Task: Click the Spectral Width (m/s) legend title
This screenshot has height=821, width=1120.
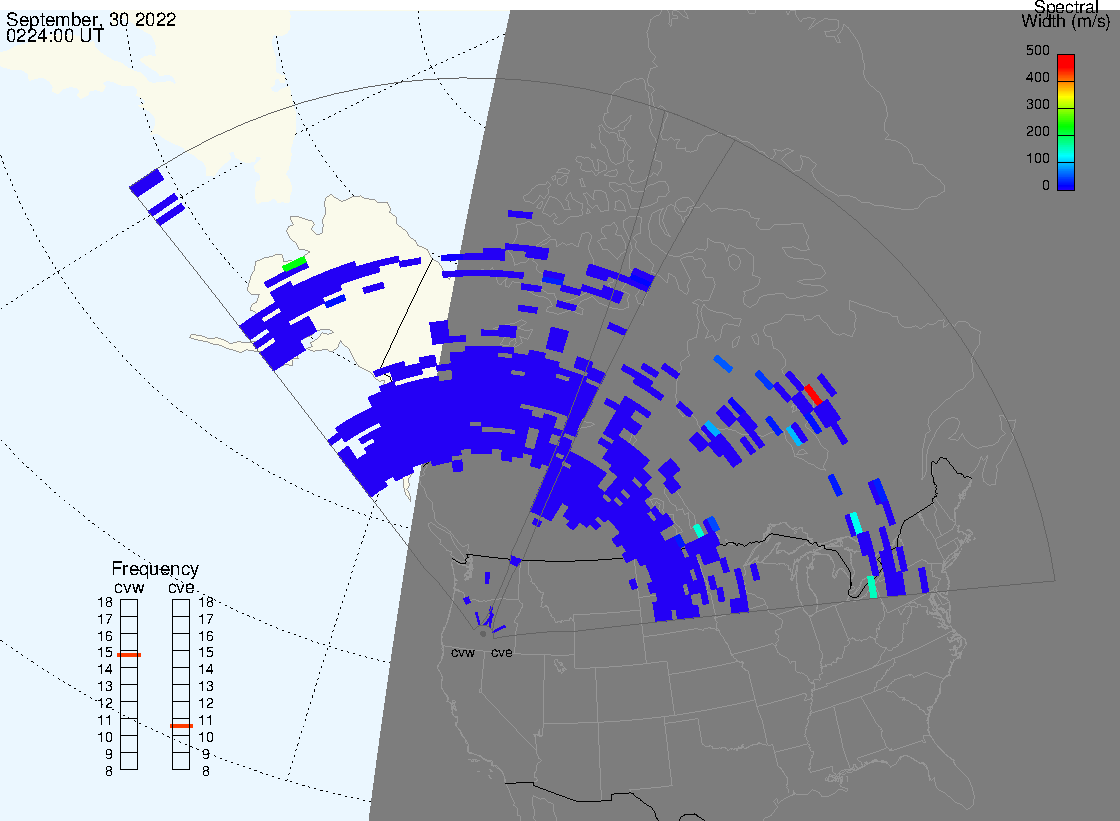Action: 1066,14
